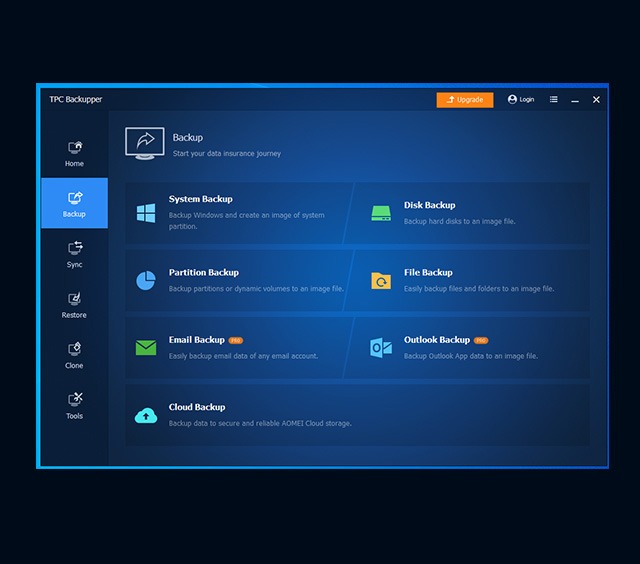Click the PRO badge next to Email Backup
The width and height of the screenshot is (640, 564).
pyautogui.click(x=236, y=340)
